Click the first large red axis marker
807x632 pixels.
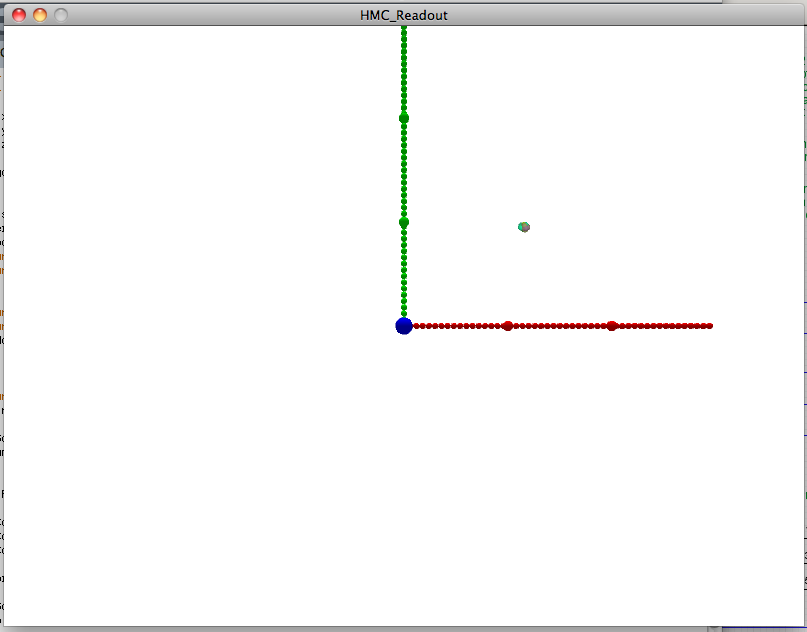tap(508, 326)
